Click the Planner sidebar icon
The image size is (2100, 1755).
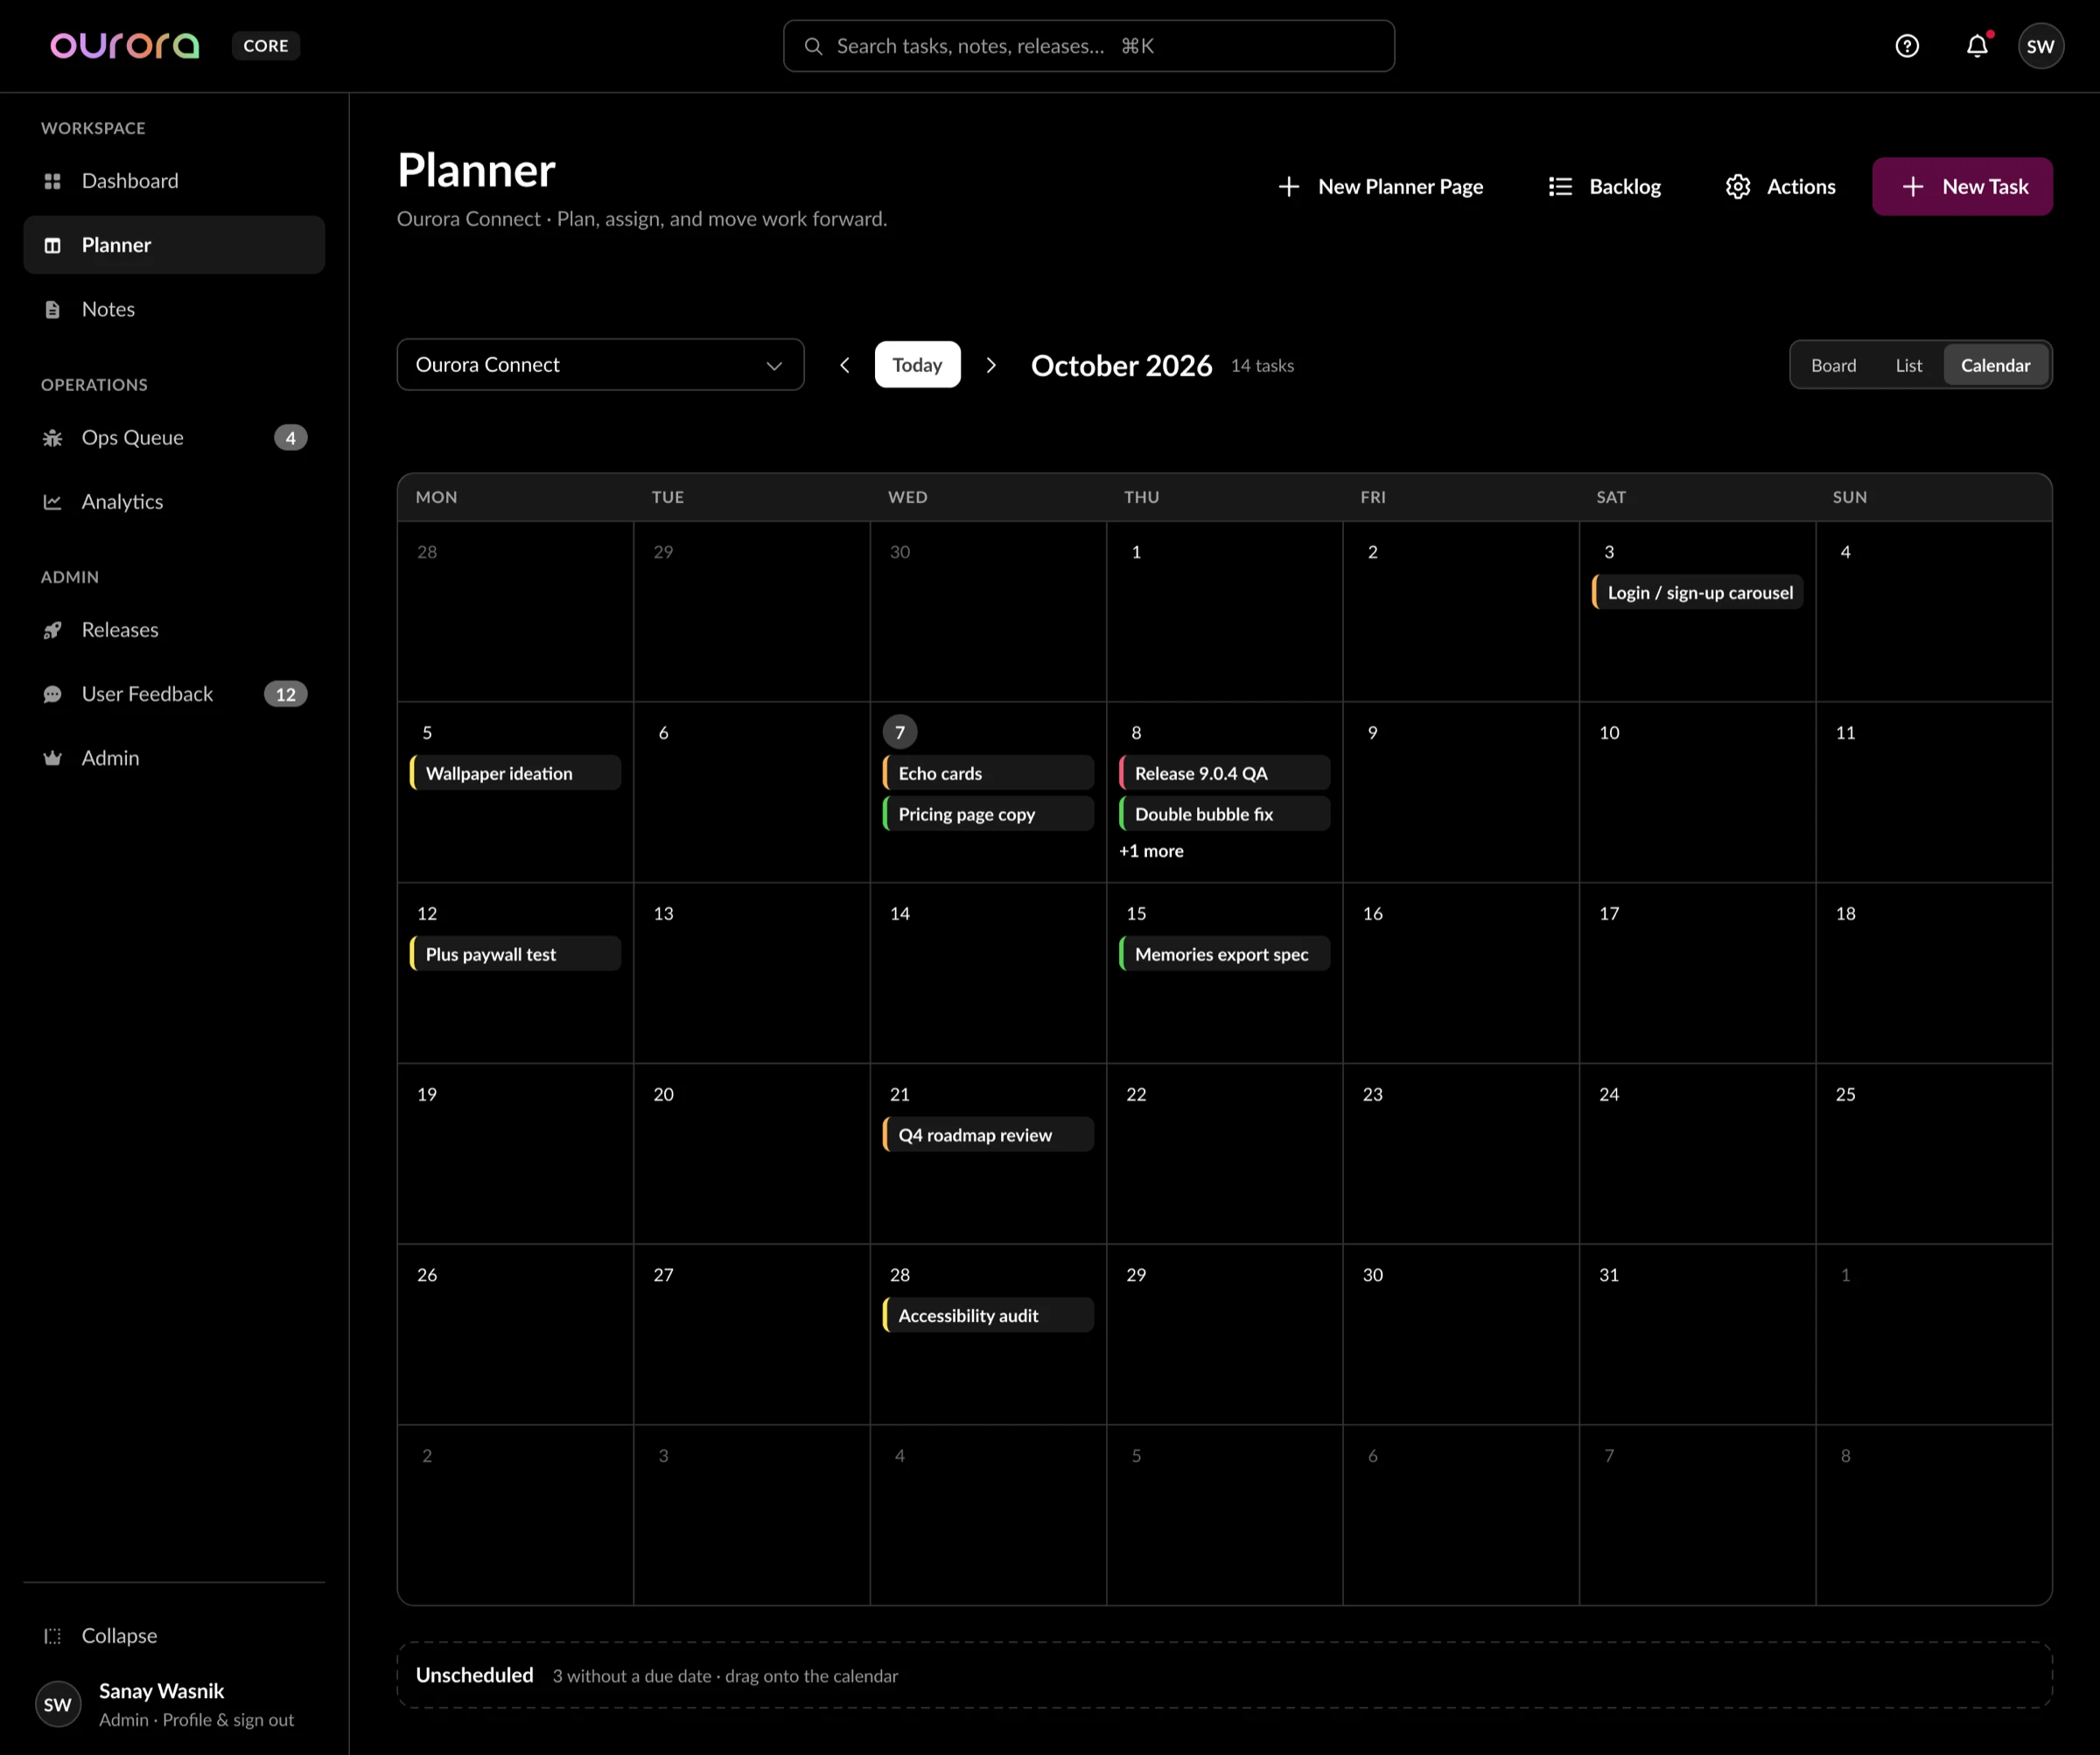(x=53, y=245)
